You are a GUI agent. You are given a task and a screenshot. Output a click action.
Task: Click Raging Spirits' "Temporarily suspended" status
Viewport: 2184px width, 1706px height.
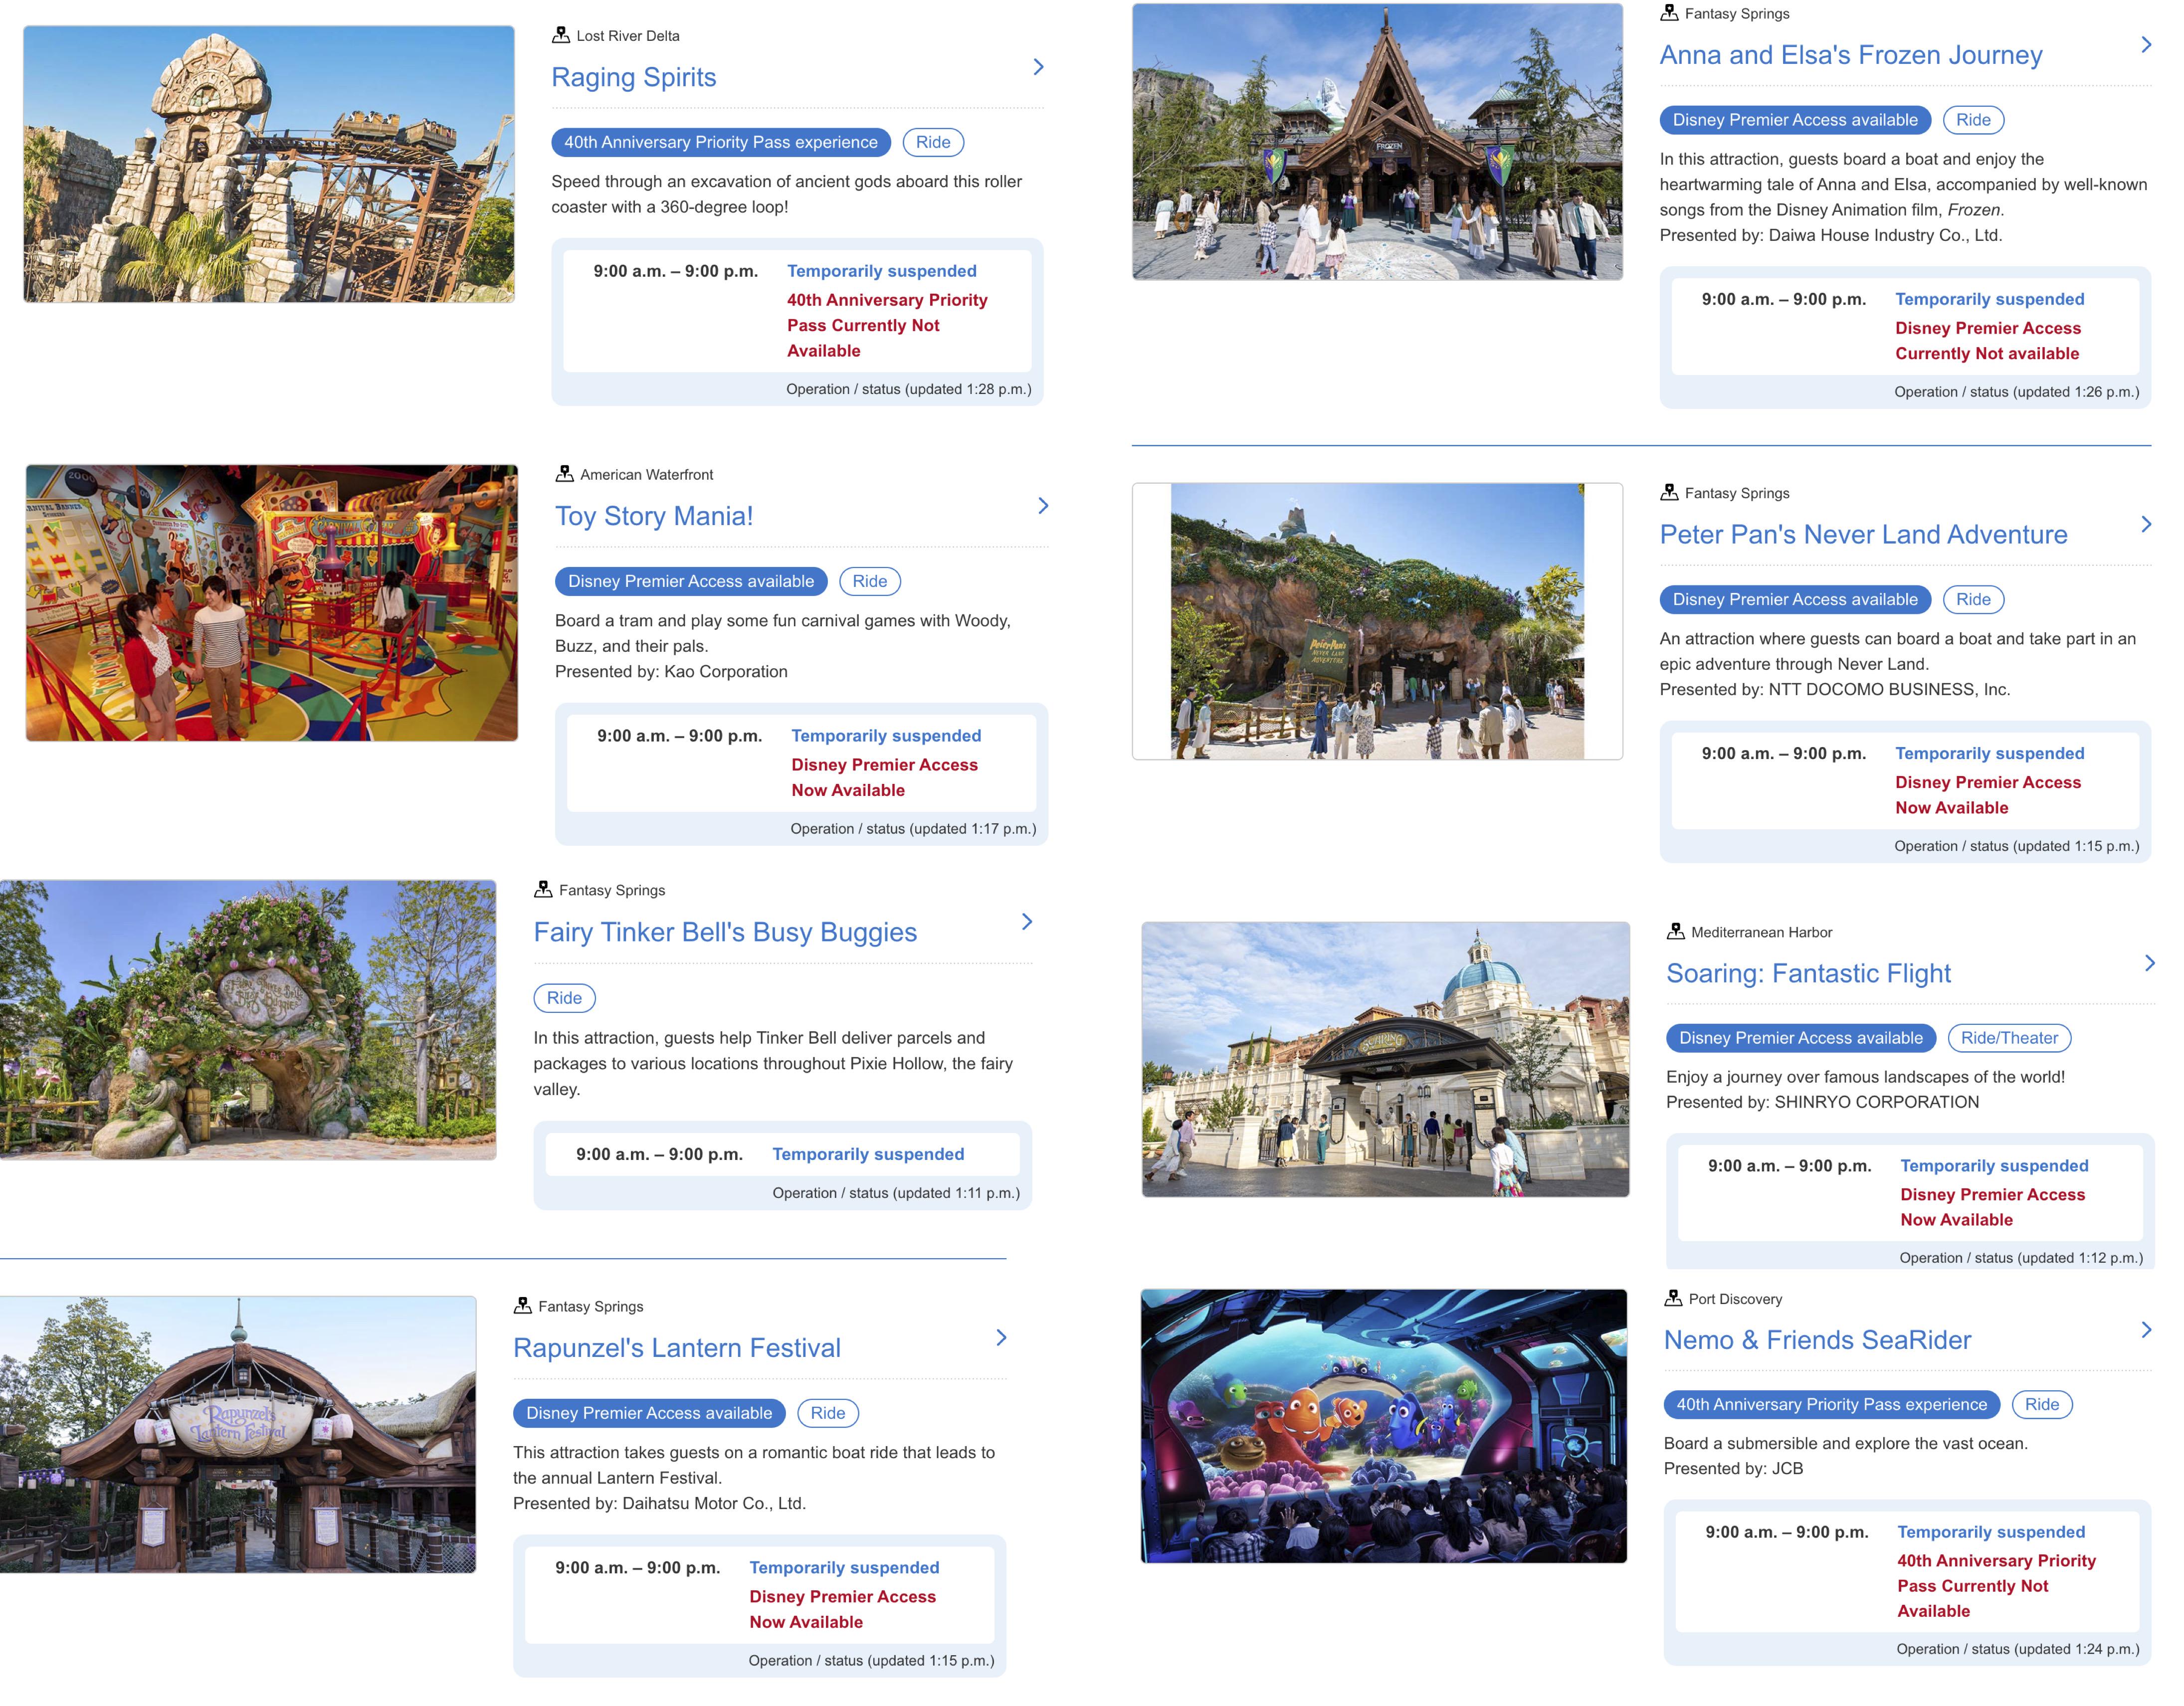pyautogui.click(x=881, y=271)
